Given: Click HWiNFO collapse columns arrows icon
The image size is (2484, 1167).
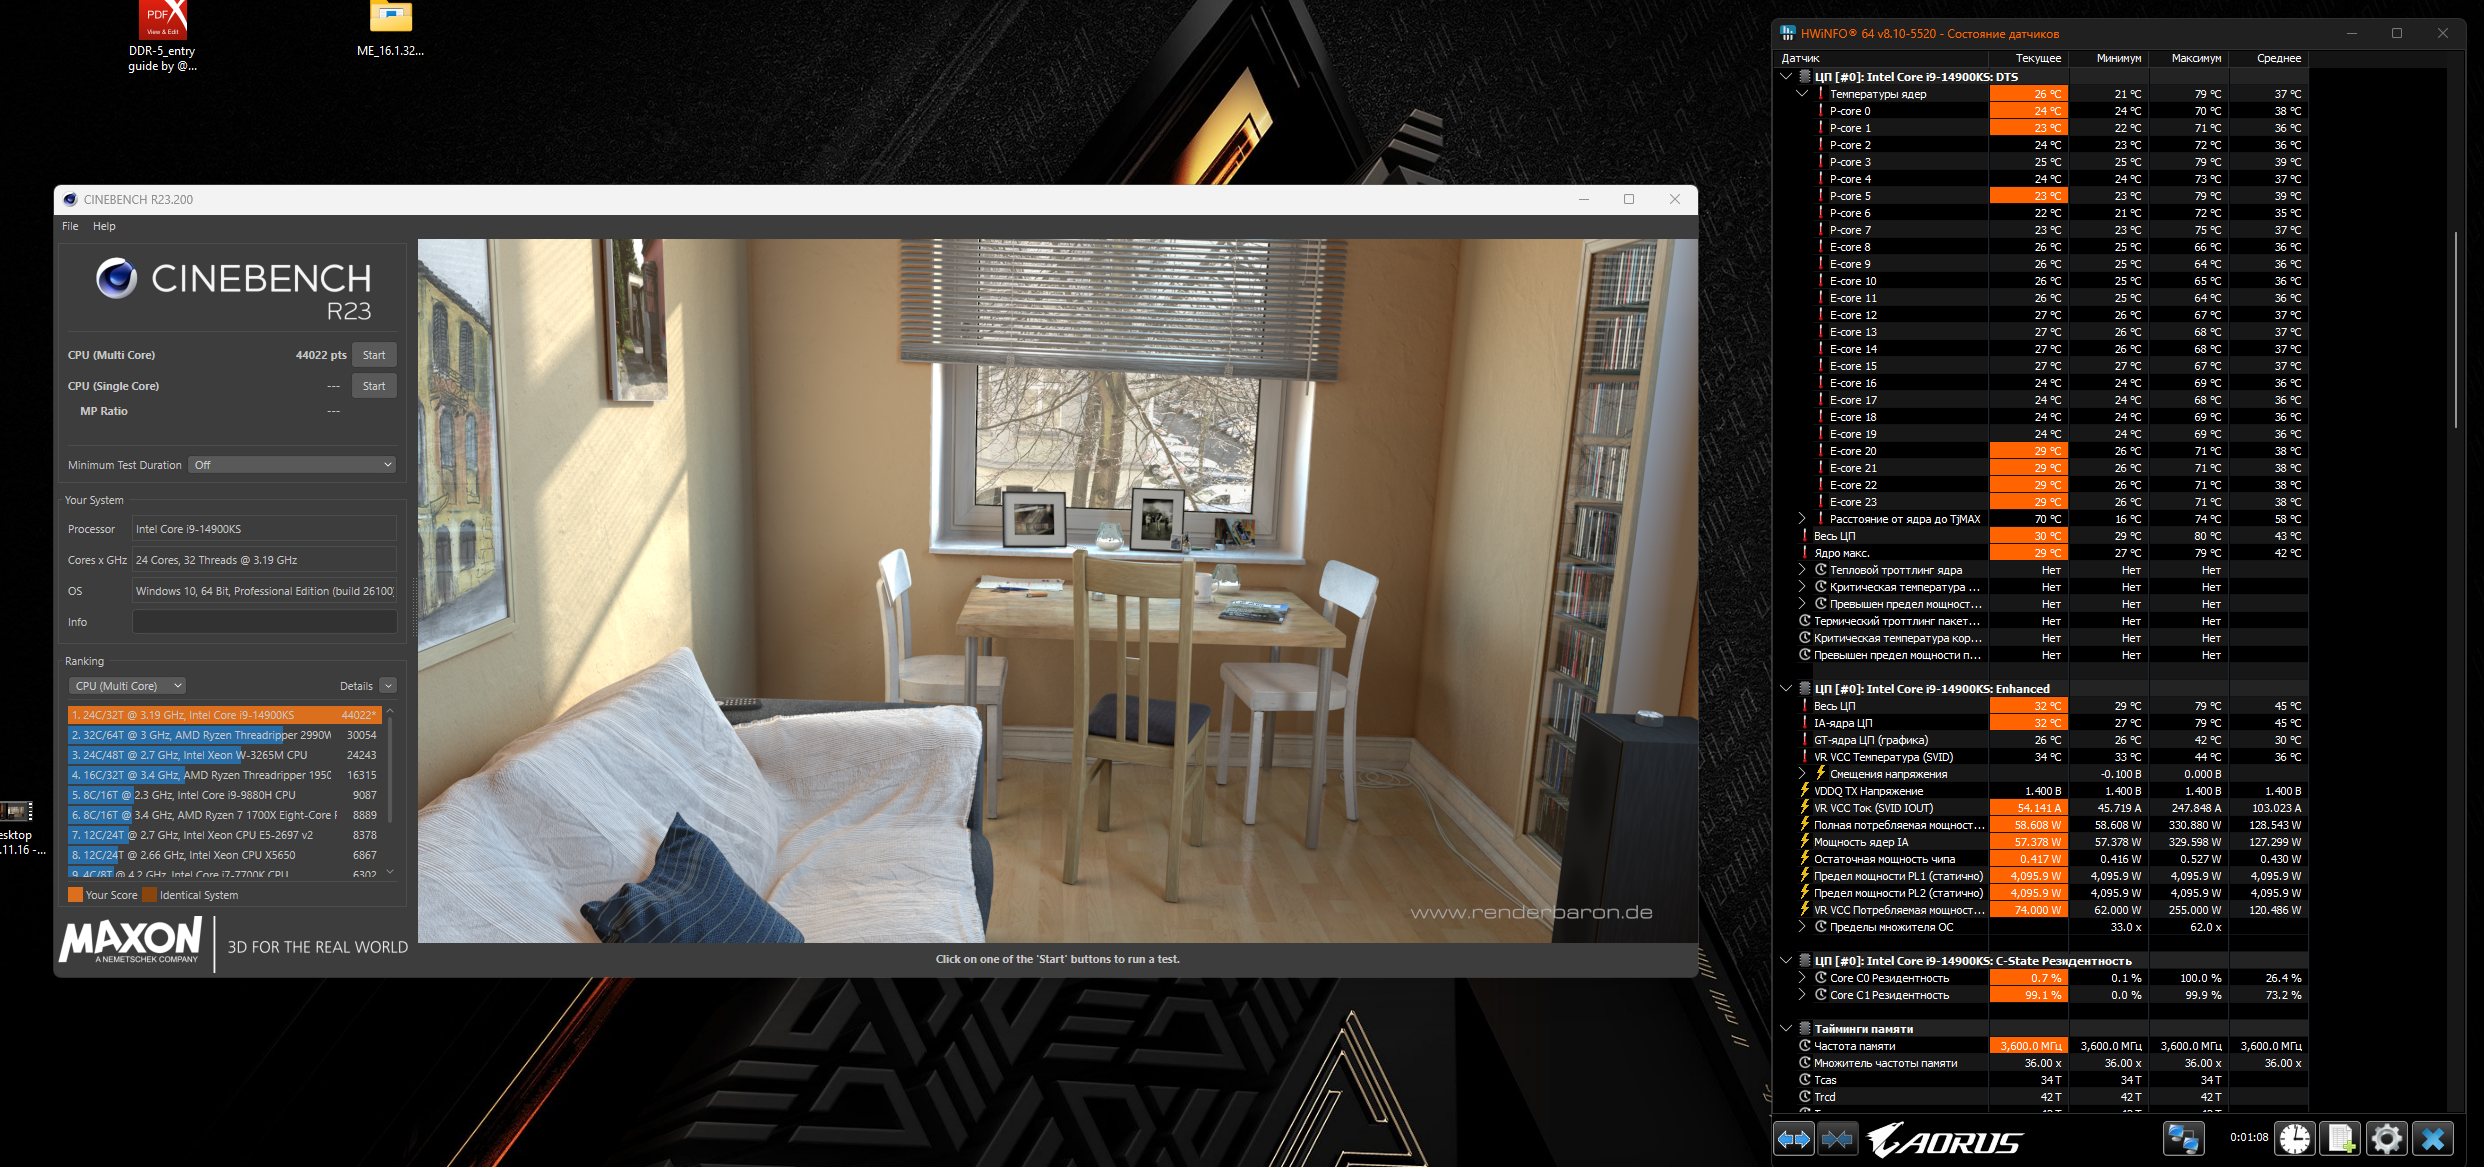Looking at the screenshot, I should (1837, 1139).
